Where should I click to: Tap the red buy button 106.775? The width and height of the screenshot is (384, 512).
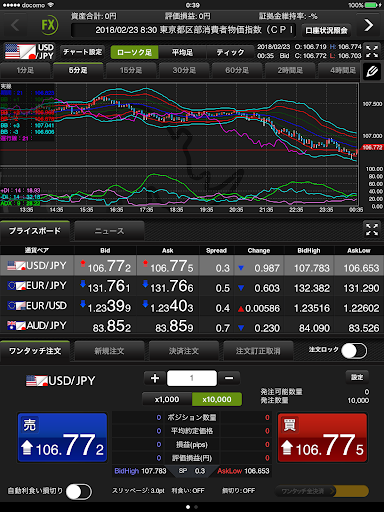322,437
